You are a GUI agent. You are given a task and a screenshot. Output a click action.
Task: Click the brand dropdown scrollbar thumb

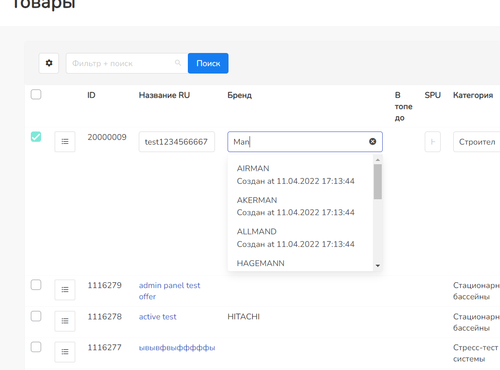click(x=378, y=182)
